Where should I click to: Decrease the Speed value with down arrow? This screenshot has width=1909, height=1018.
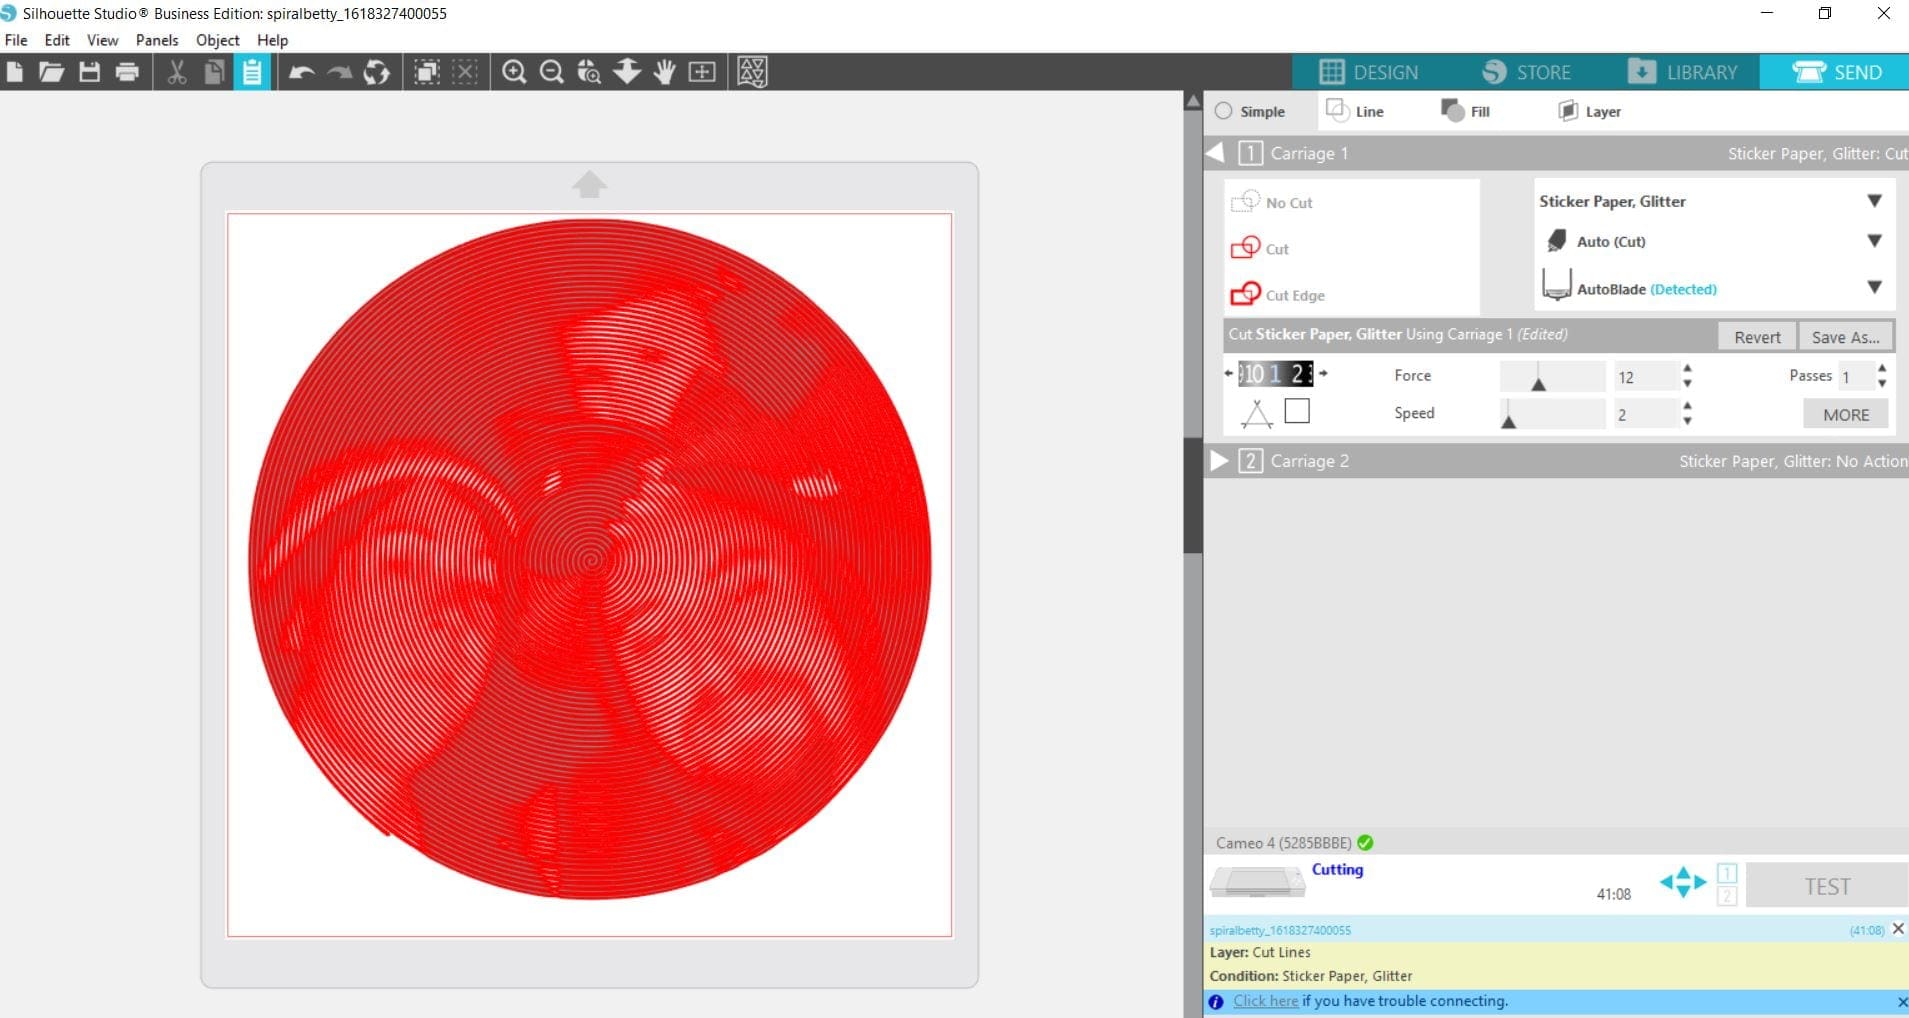click(1687, 421)
